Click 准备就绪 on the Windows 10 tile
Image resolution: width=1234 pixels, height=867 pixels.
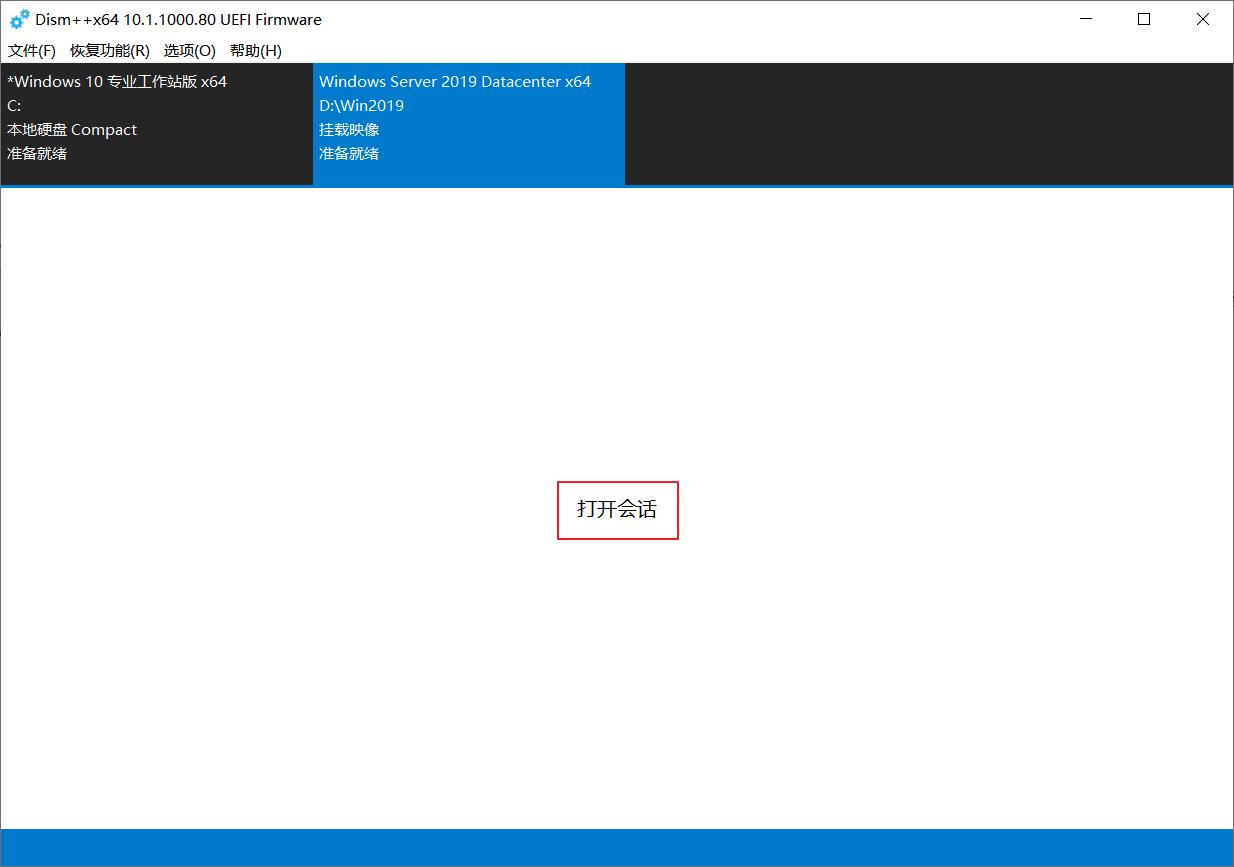[x=36, y=153]
